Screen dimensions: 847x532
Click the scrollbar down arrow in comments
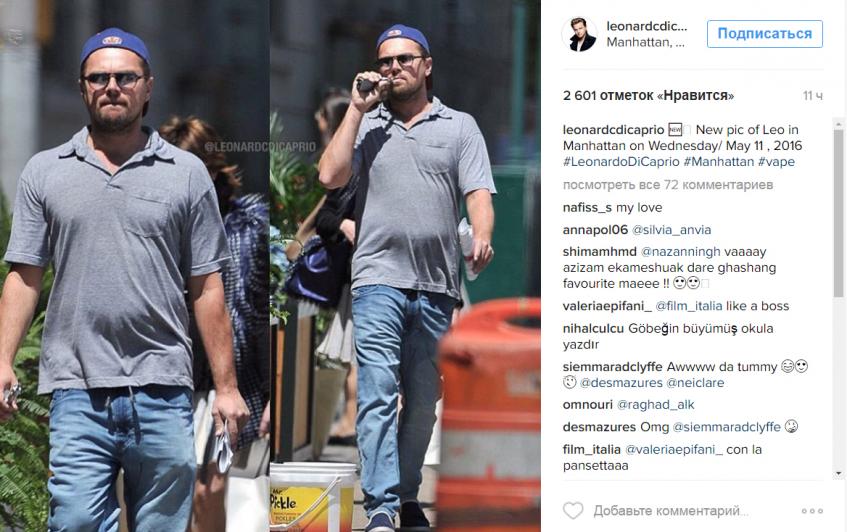838,473
